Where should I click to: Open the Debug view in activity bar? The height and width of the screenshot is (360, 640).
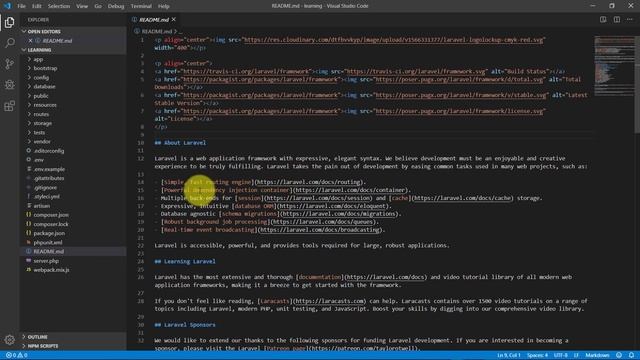(9, 84)
